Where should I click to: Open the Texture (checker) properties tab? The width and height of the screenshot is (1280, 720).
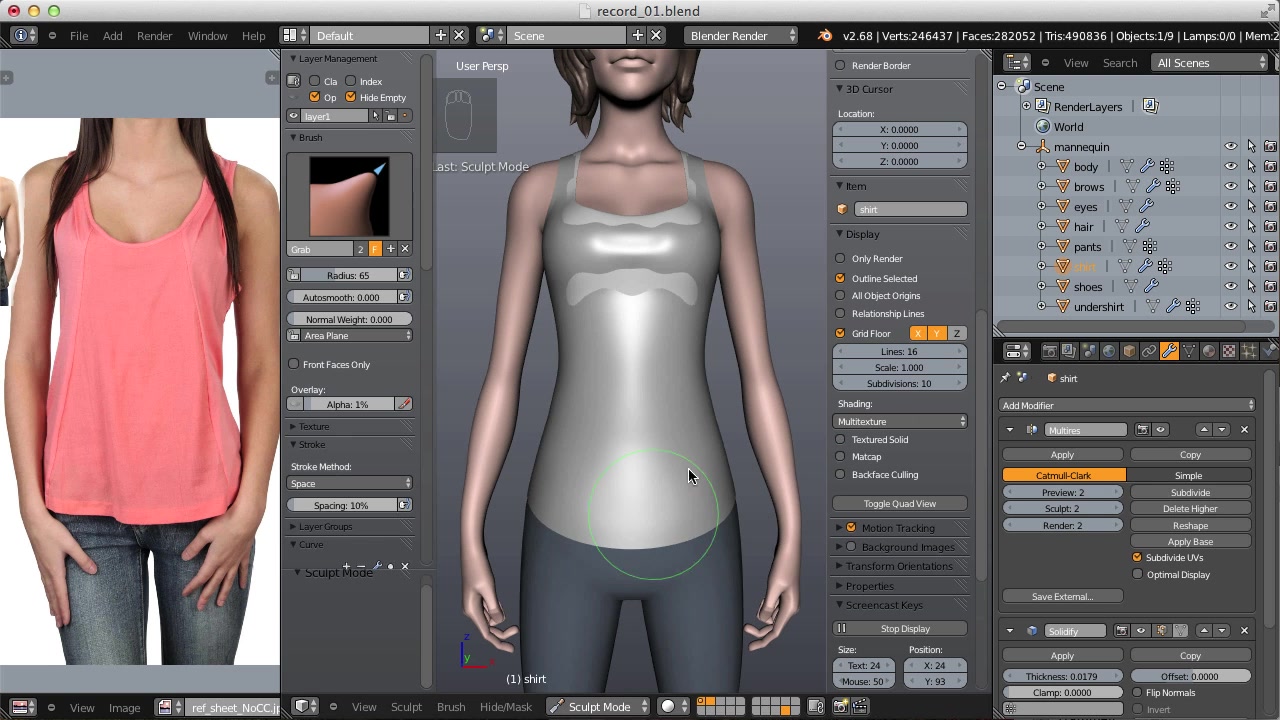(1229, 351)
